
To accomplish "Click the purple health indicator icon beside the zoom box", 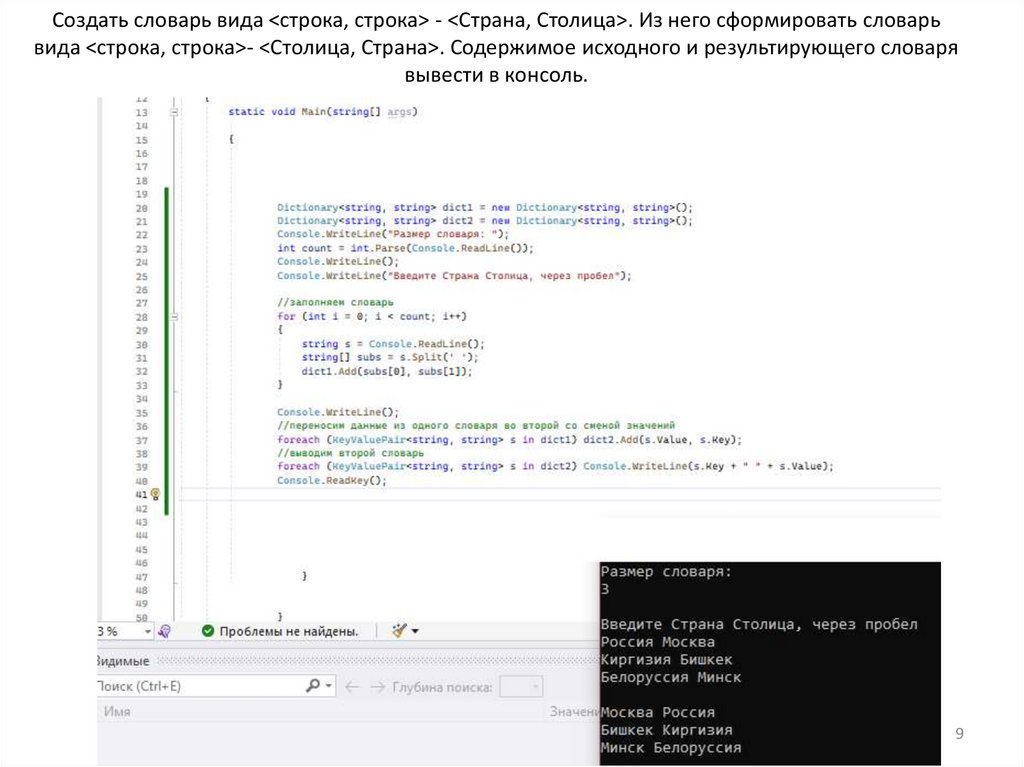I will (x=165, y=631).
